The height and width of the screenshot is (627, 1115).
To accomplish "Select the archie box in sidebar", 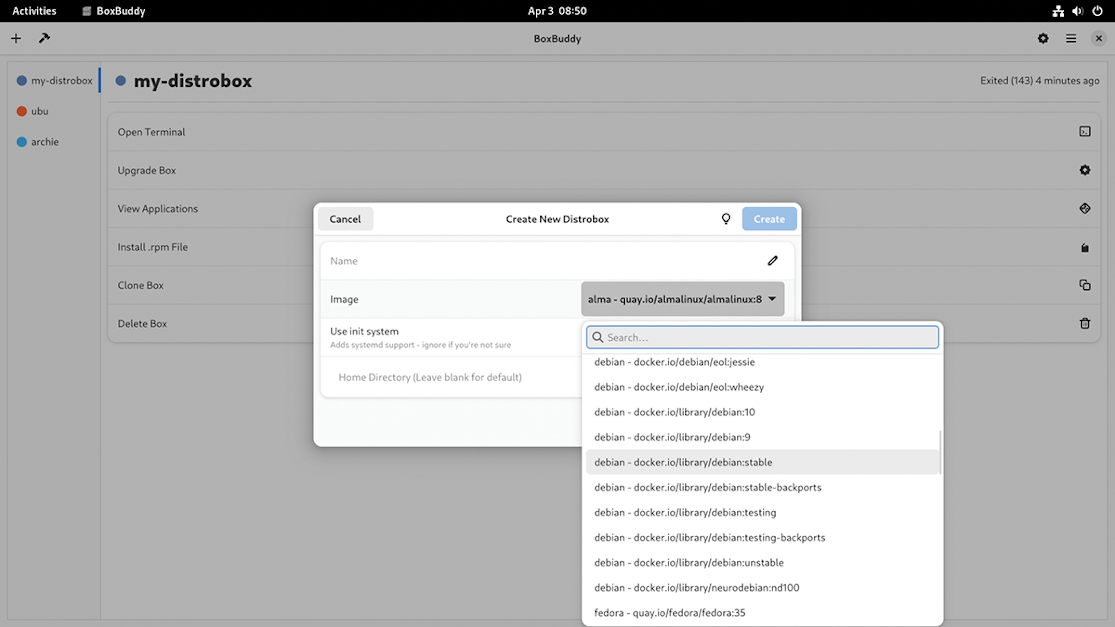I will 55,141.
